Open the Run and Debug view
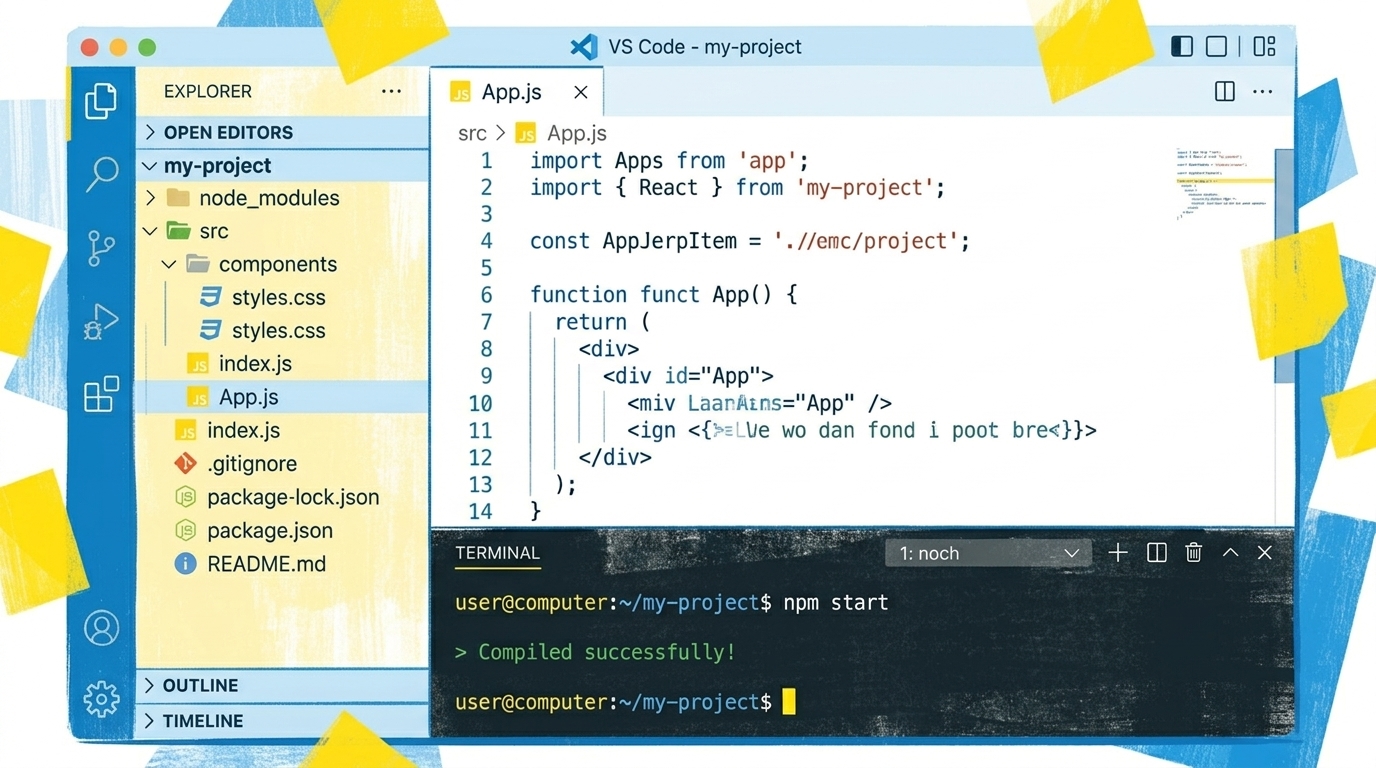This screenshot has width=1376, height=768. (101, 321)
